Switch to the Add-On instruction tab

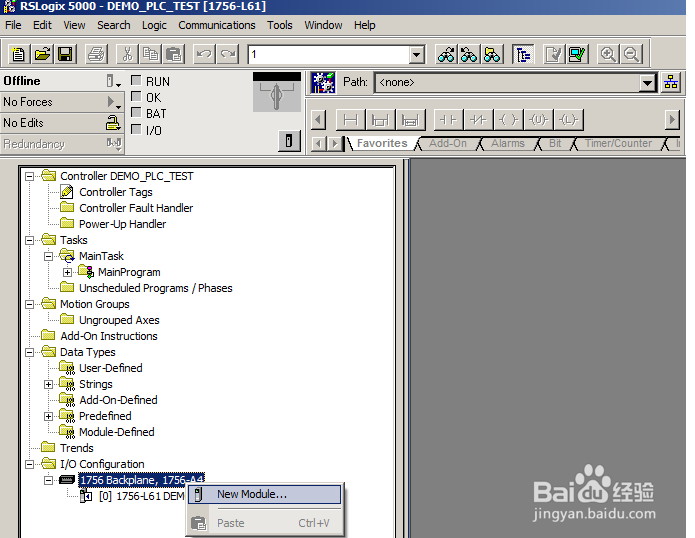click(448, 144)
